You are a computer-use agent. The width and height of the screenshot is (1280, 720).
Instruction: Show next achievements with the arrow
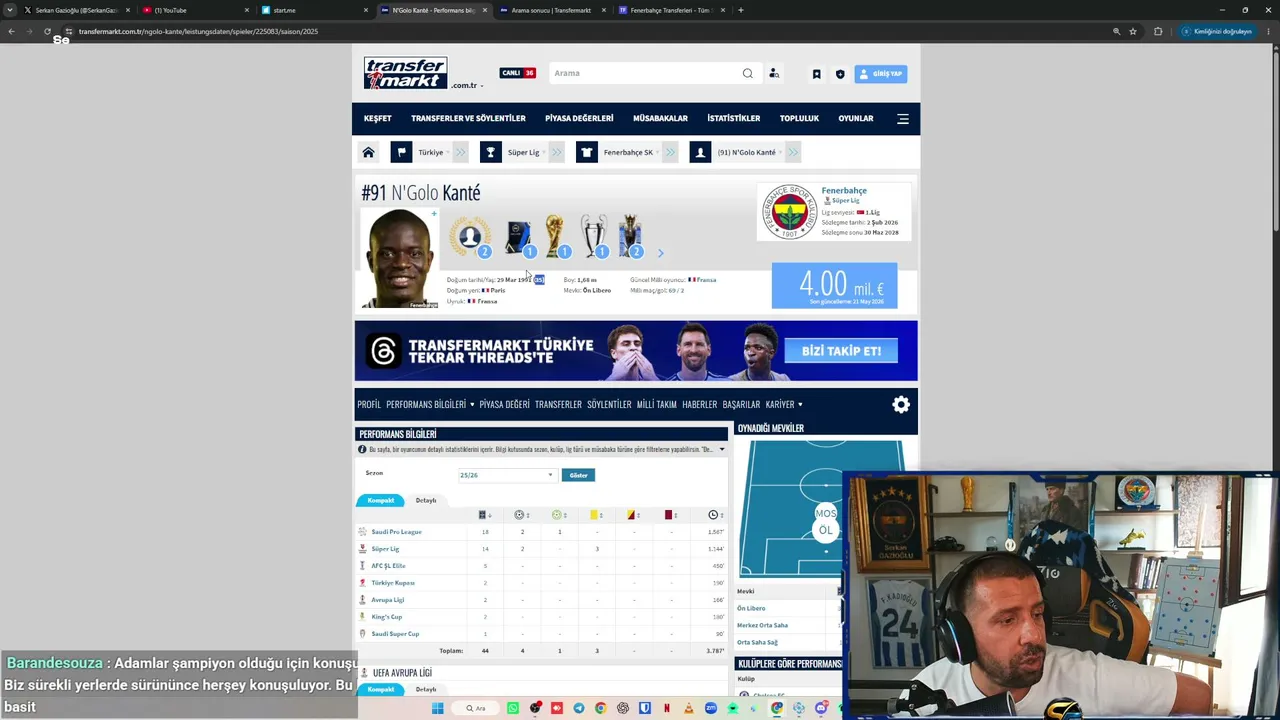660,253
